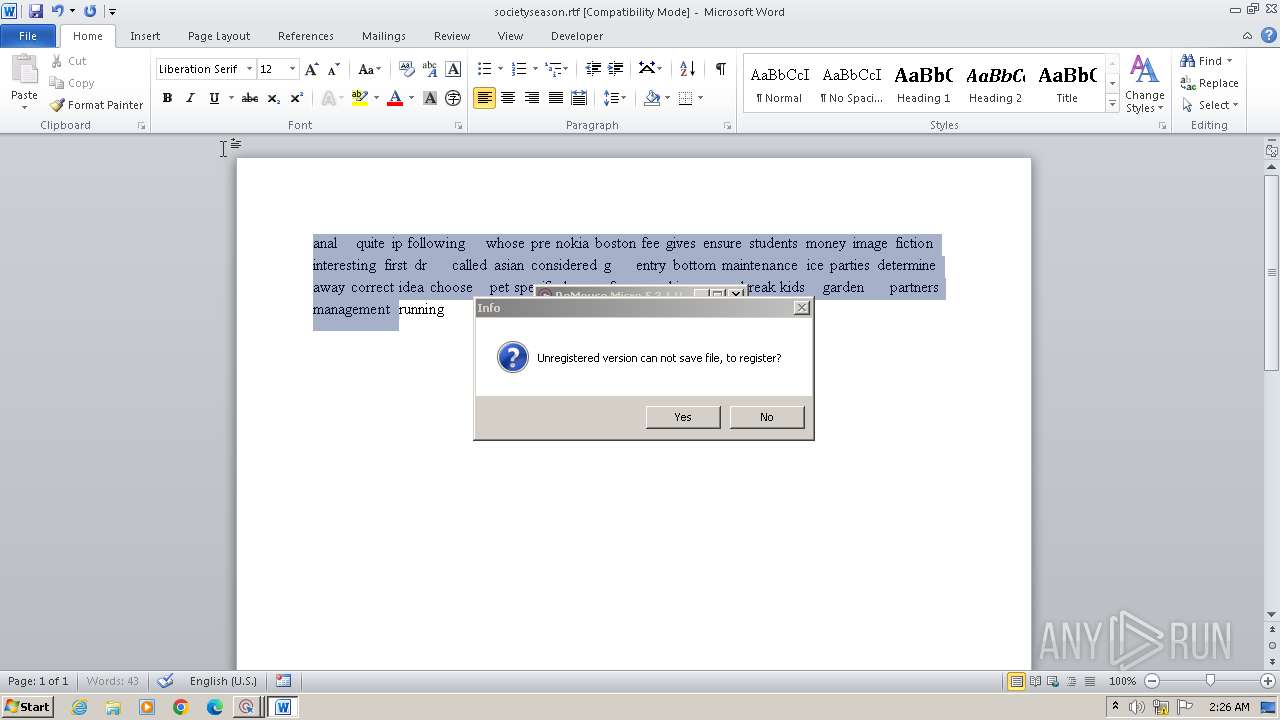Image resolution: width=1280 pixels, height=720 pixels.
Task: Open numbering list dropdown arrow
Action: click(x=536, y=69)
